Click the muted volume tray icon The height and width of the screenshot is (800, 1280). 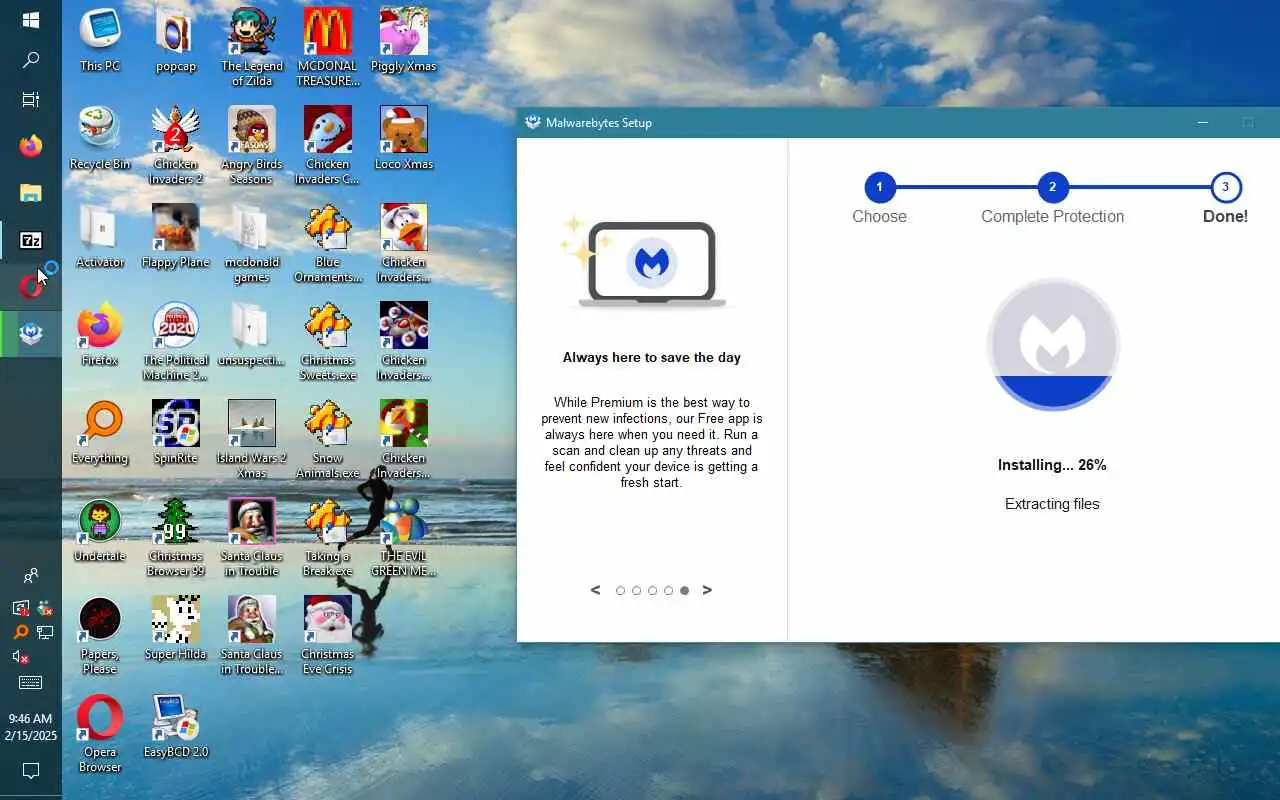[x=20, y=657]
